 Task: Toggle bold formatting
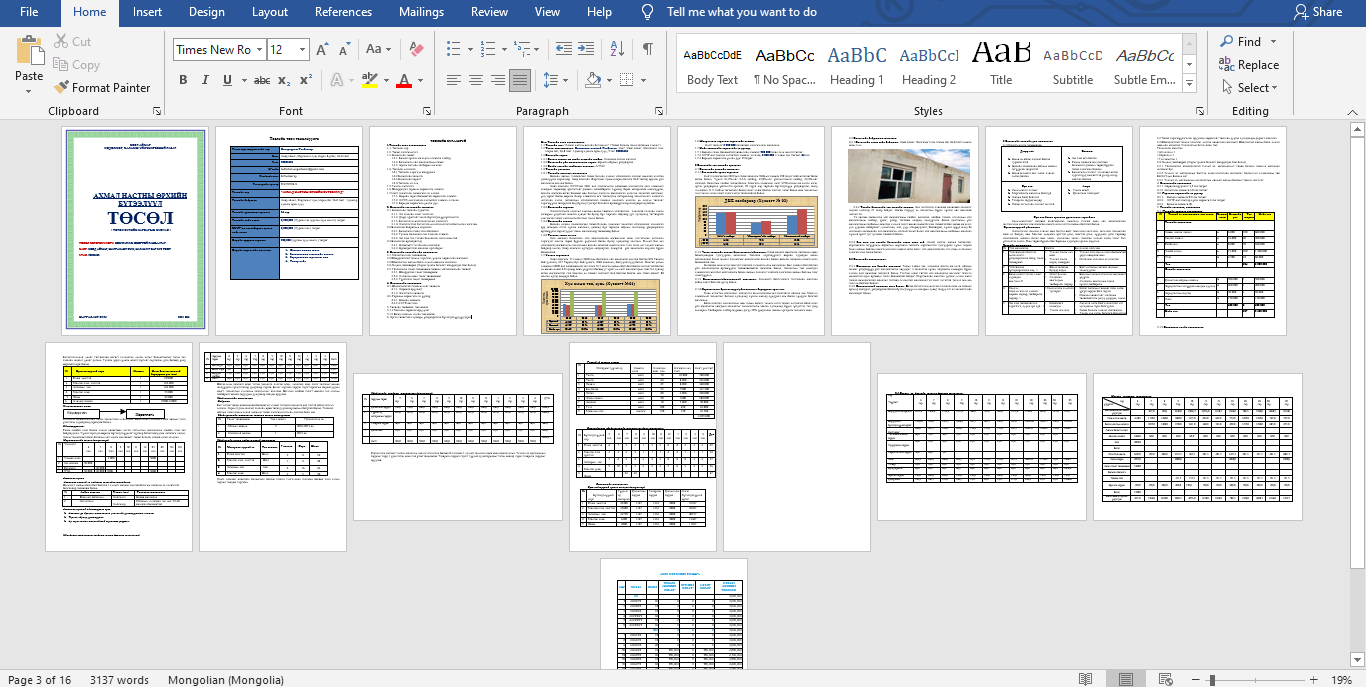click(183, 80)
